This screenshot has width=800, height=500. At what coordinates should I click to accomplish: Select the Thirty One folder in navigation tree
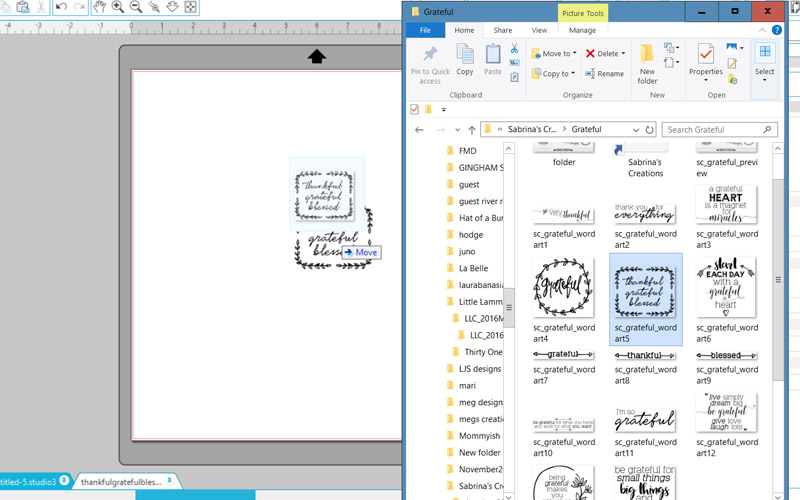click(x=483, y=352)
